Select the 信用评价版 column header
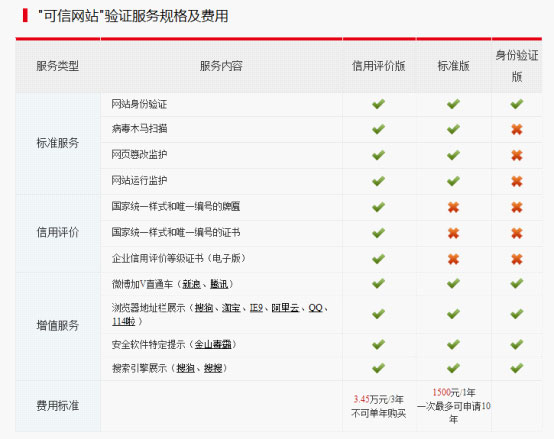This screenshot has width=554, height=439. point(378,66)
